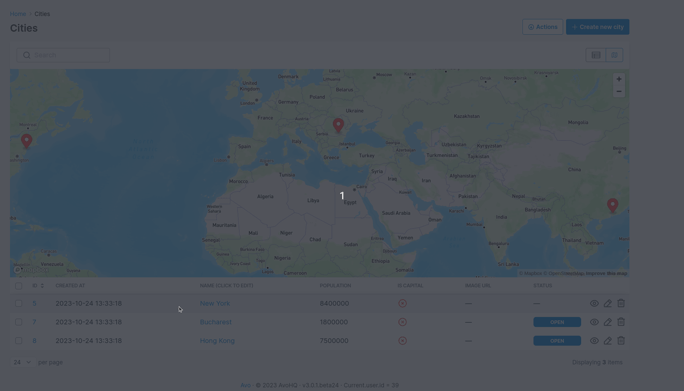Zoom in on the map
The height and width of the screenshot is (391, 684).
(x=619, y=79)
